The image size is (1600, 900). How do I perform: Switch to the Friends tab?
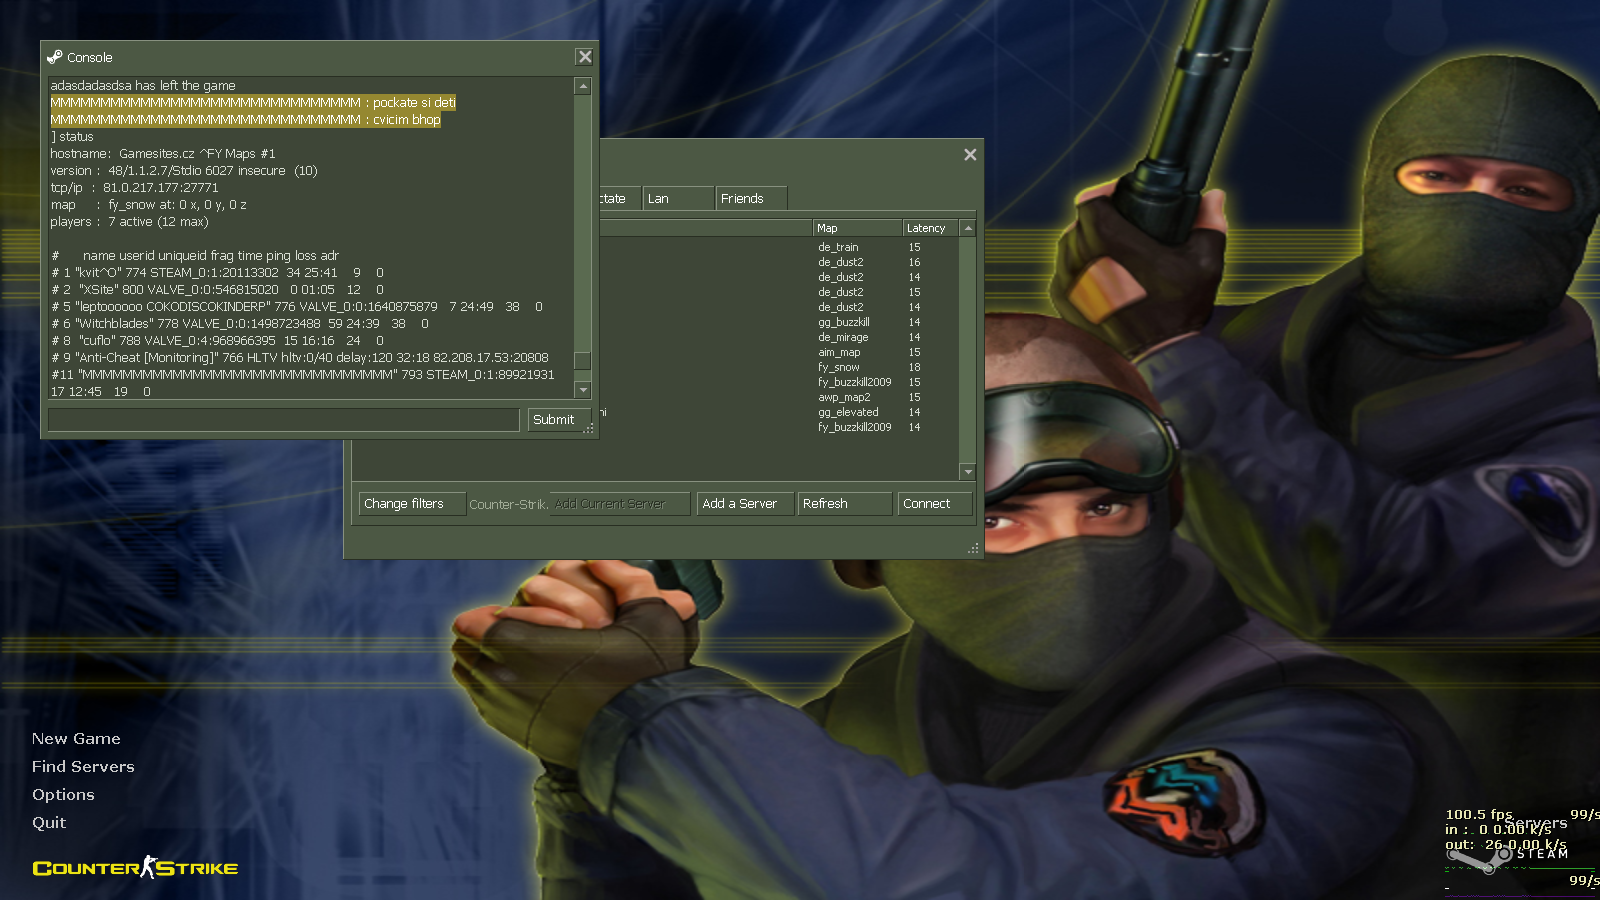pos(750,199)
